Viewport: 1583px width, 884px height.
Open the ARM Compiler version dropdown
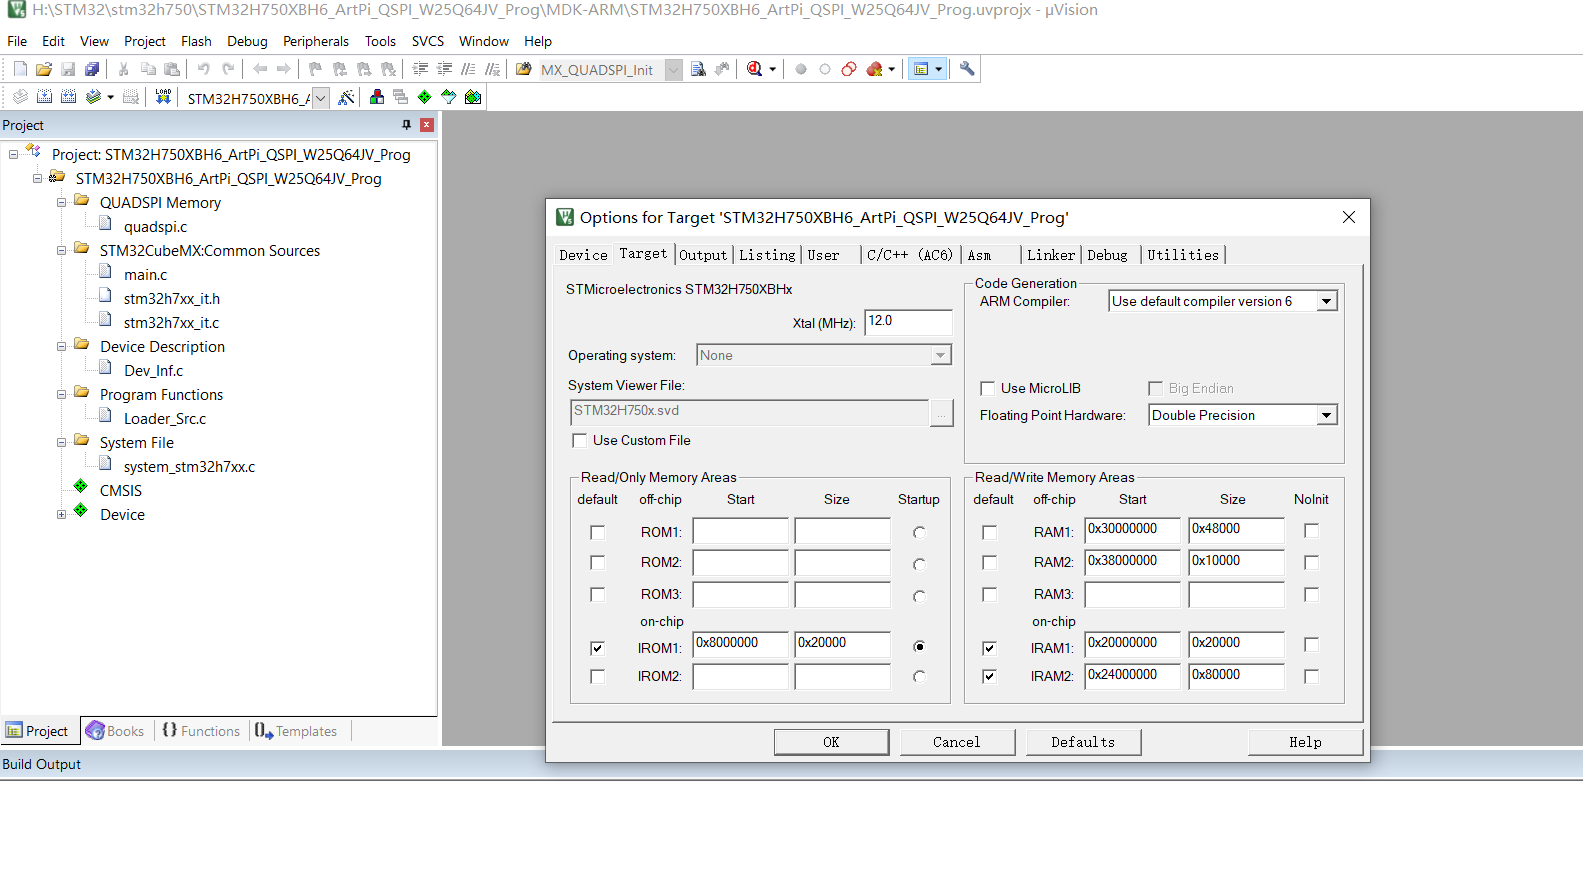[1326, 302]
